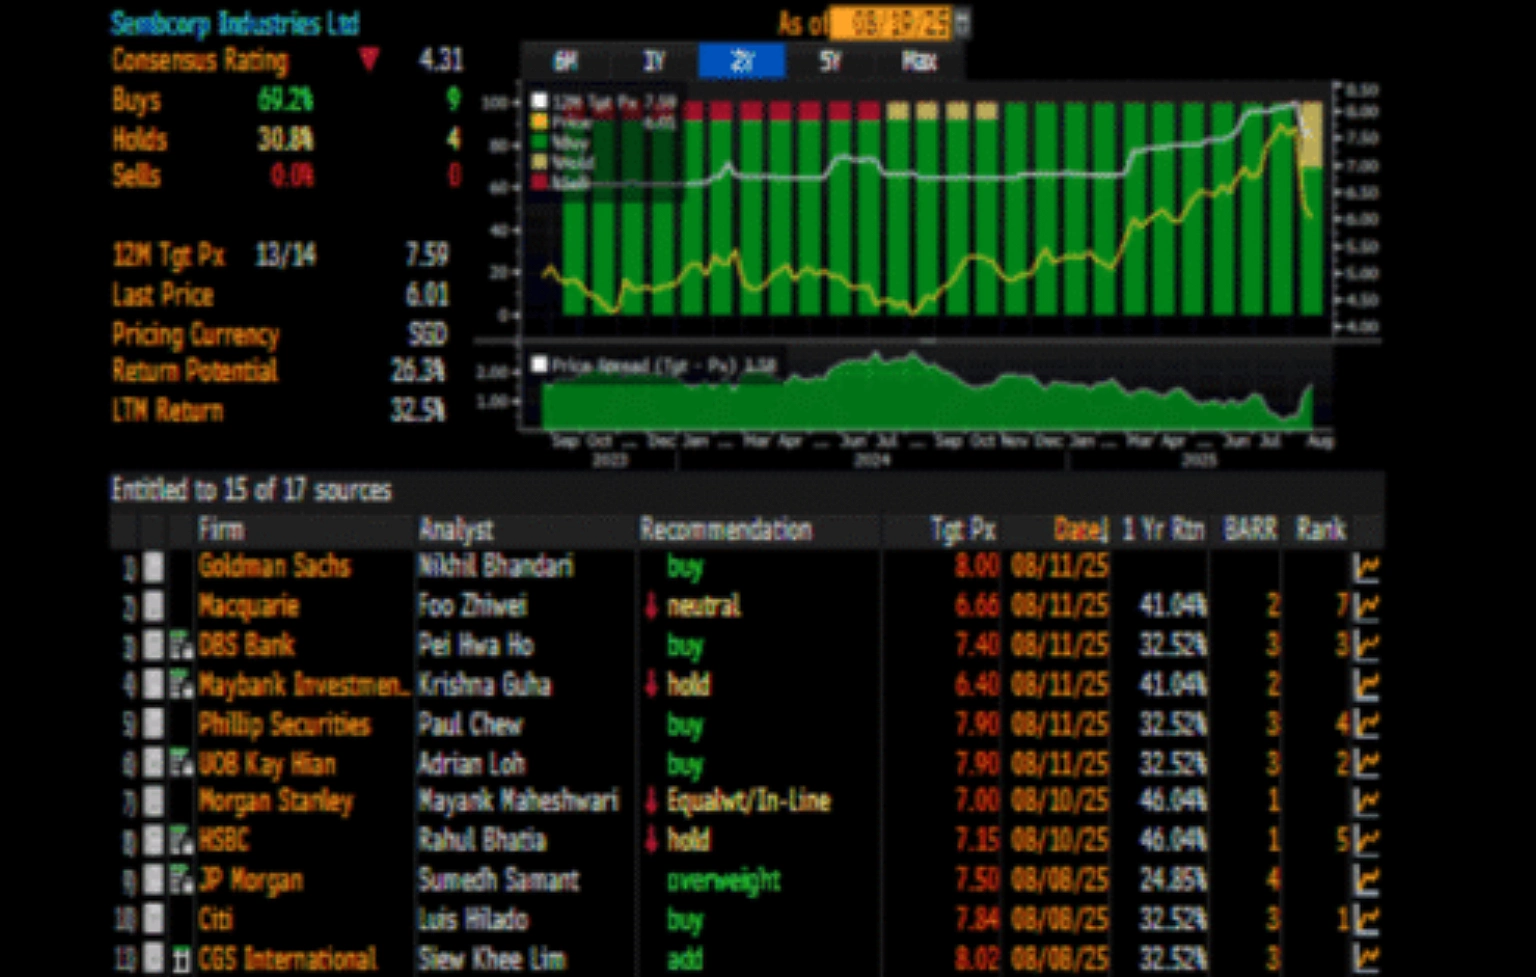Open the report icon beside CGS International
The height and width of the screenshot is (977, 1536).
181,959
